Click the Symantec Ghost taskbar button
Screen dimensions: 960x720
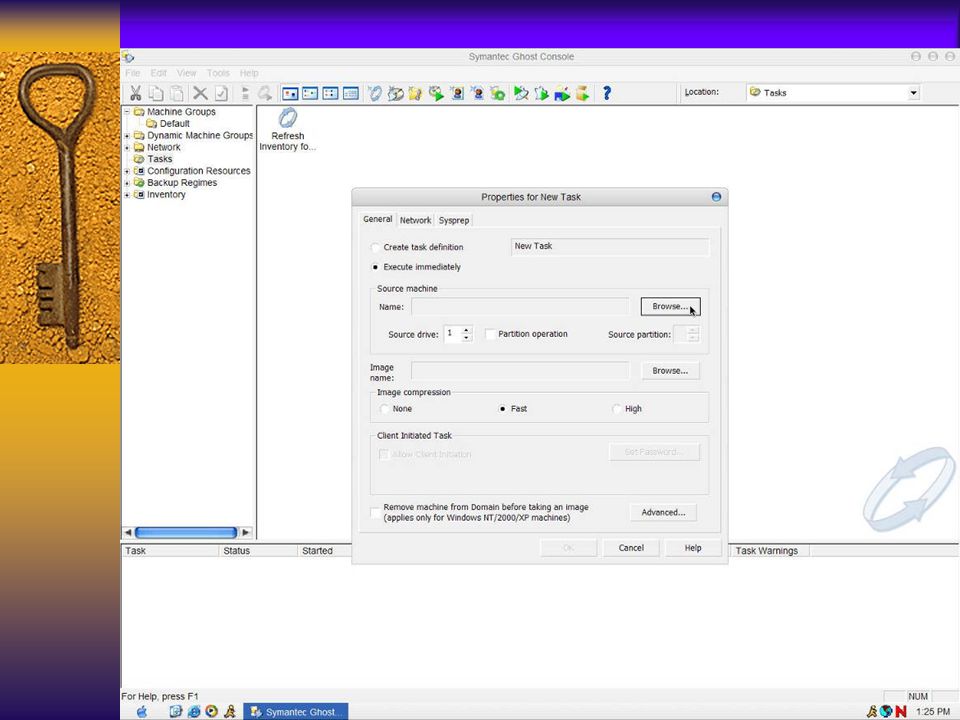pos(296,711)
